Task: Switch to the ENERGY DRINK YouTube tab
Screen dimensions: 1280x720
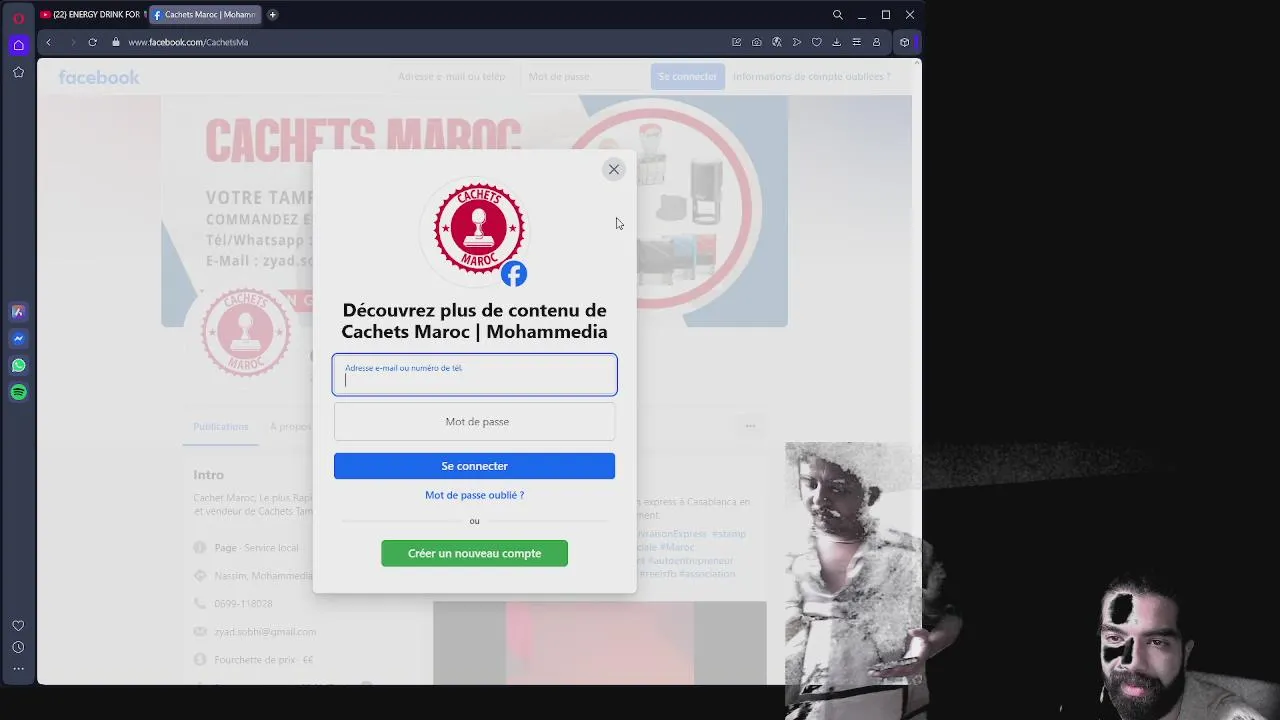Action: click(92, 15)
